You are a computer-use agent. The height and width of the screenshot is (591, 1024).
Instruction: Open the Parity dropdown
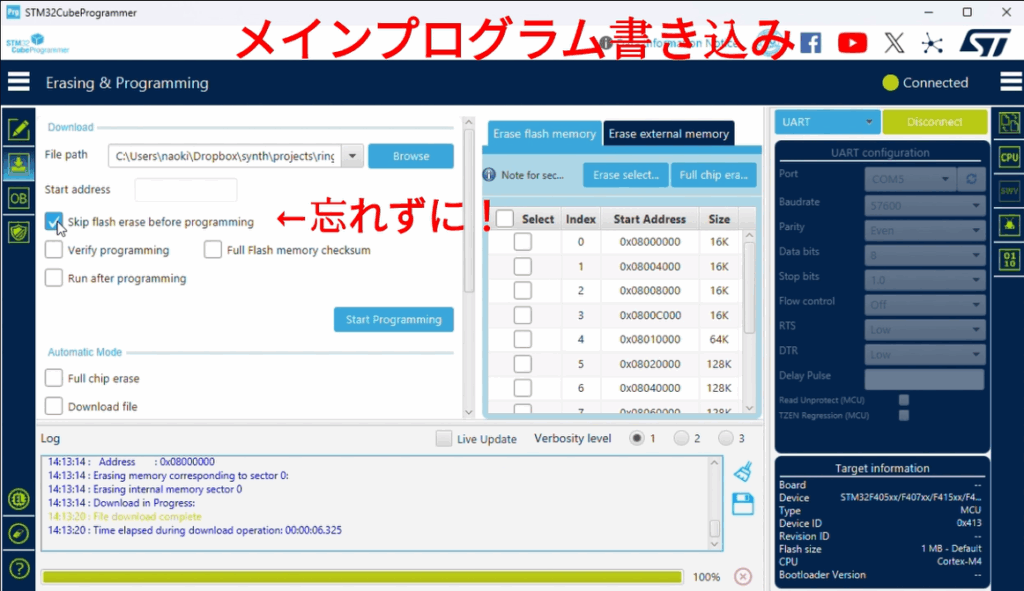click(x=924, y=231)
